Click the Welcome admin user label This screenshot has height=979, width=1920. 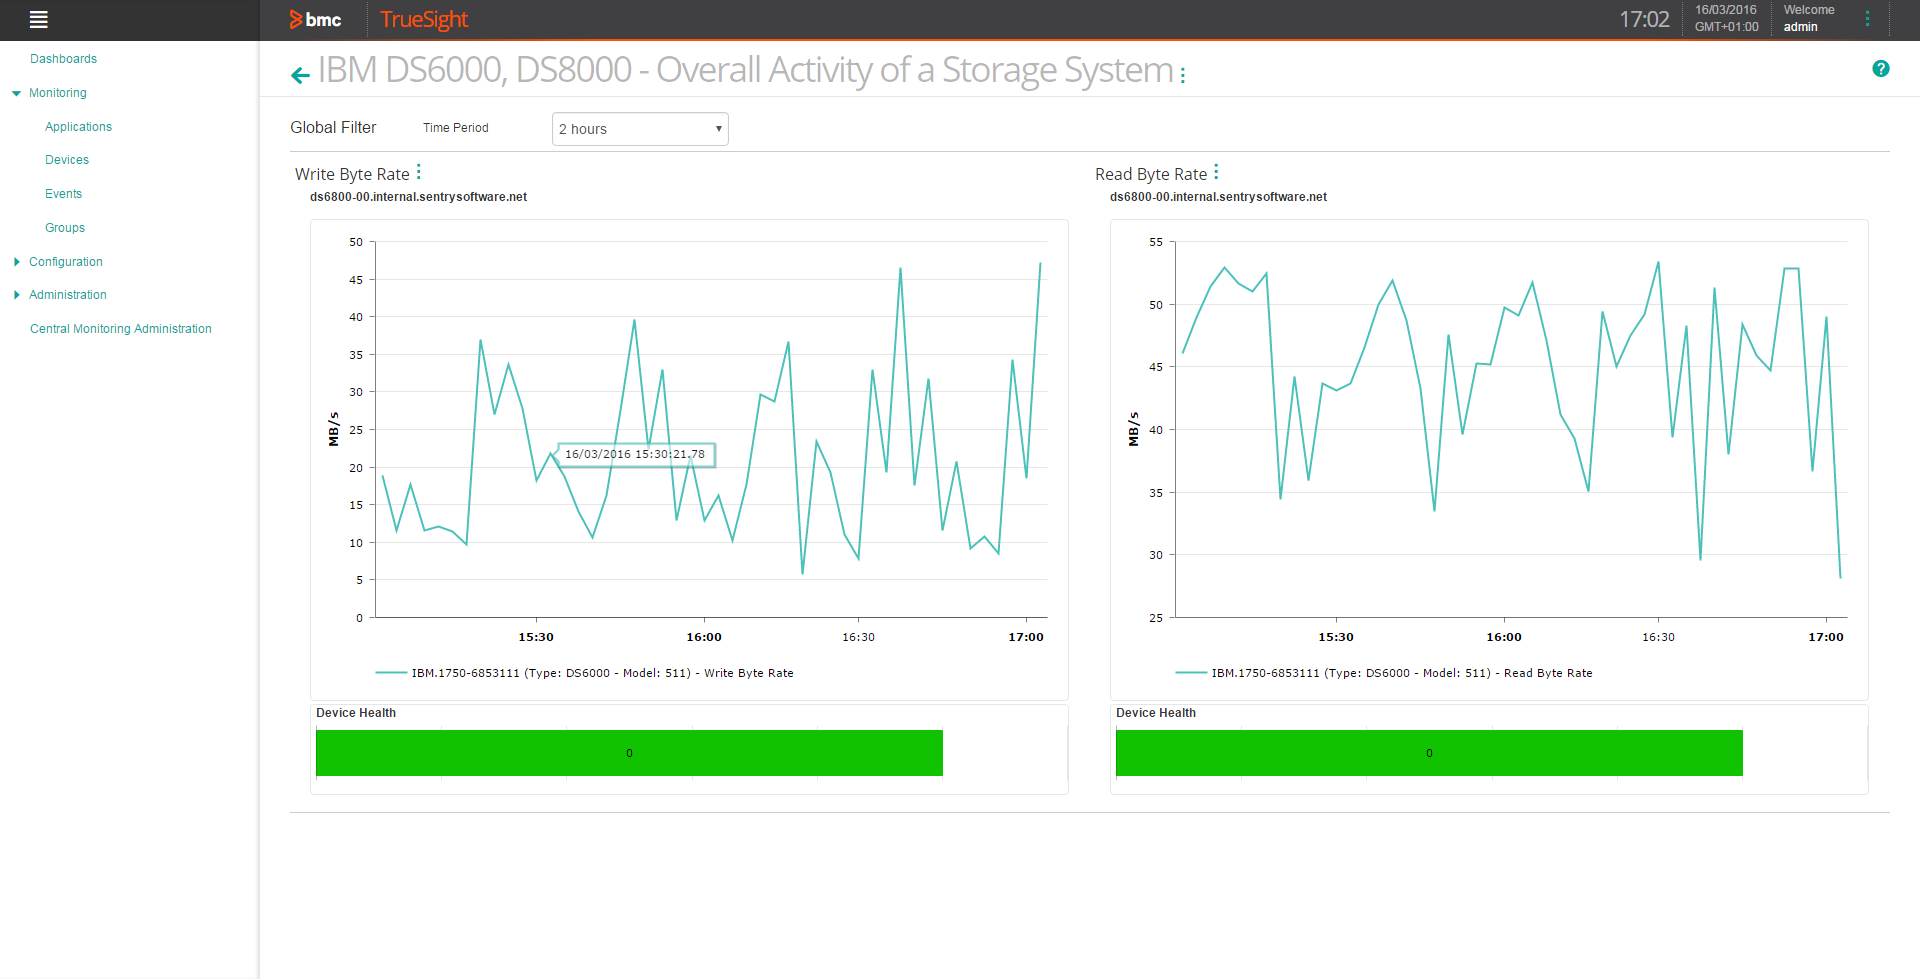(x=1809, y=19)
